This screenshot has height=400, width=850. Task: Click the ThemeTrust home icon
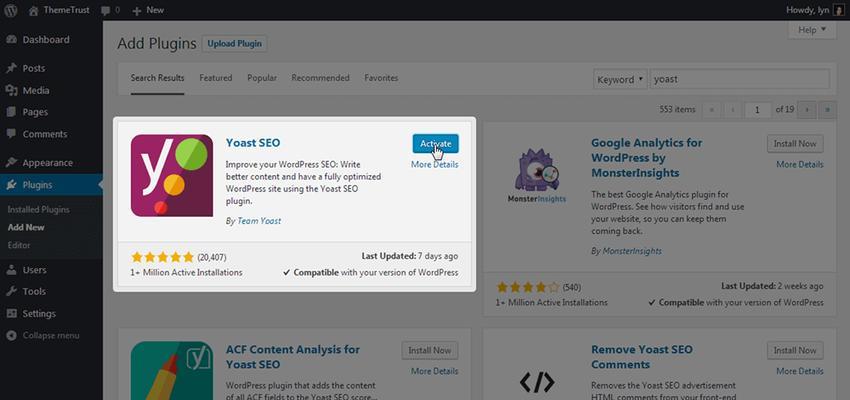[34, 10]
